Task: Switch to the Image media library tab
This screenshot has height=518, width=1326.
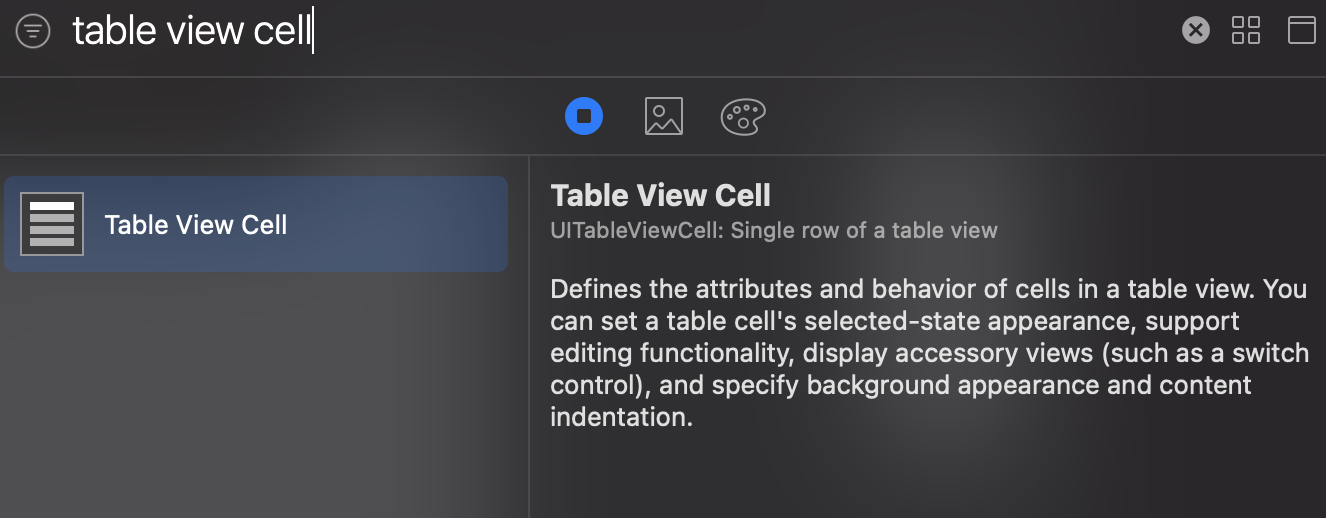Action: [663, 116]
